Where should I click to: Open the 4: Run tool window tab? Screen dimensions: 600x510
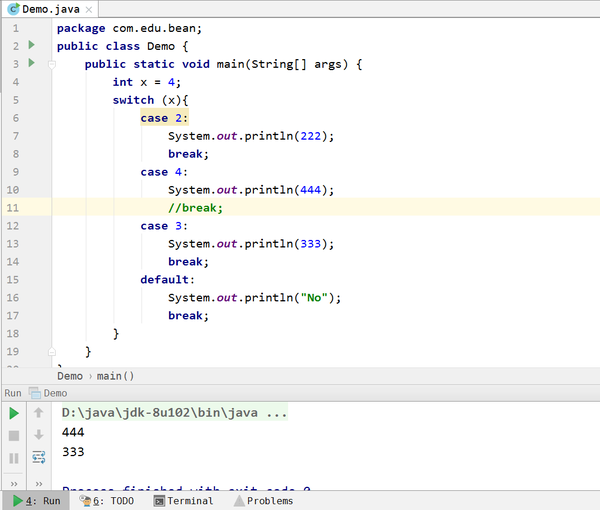pyautogui.click(x=36, y=501)
